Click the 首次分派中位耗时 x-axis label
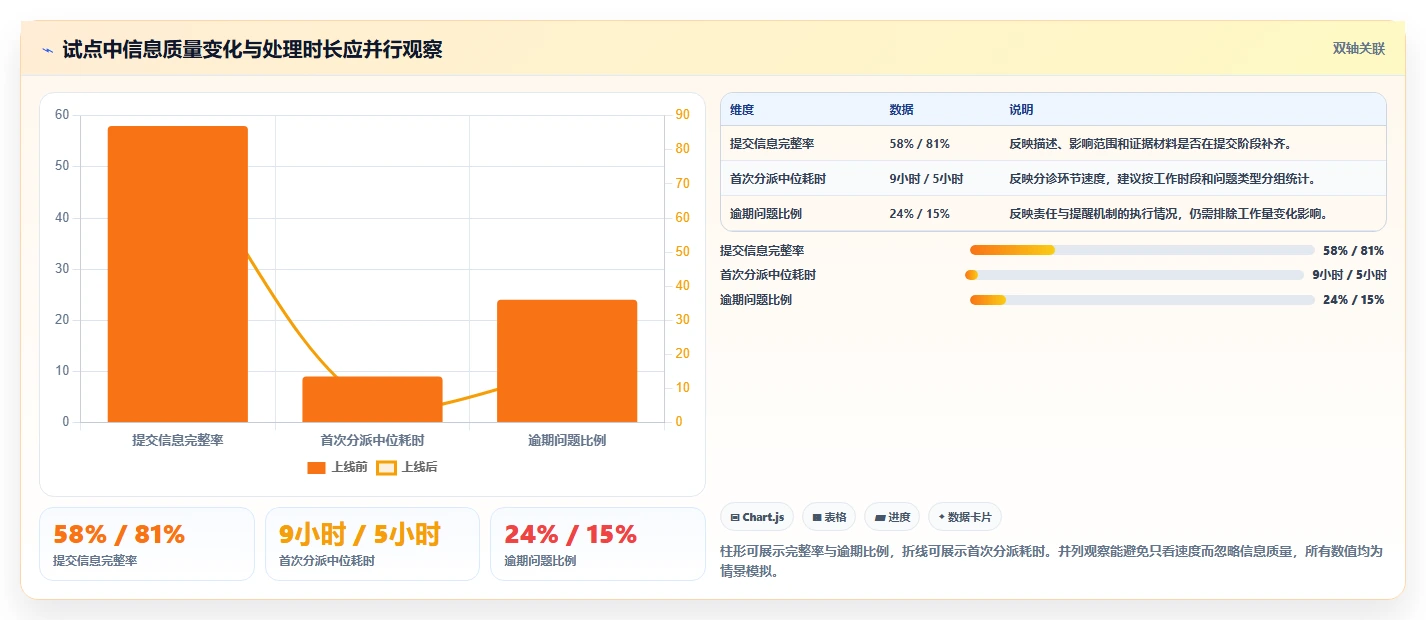The image size is (1426, 620). pos(372,440)
